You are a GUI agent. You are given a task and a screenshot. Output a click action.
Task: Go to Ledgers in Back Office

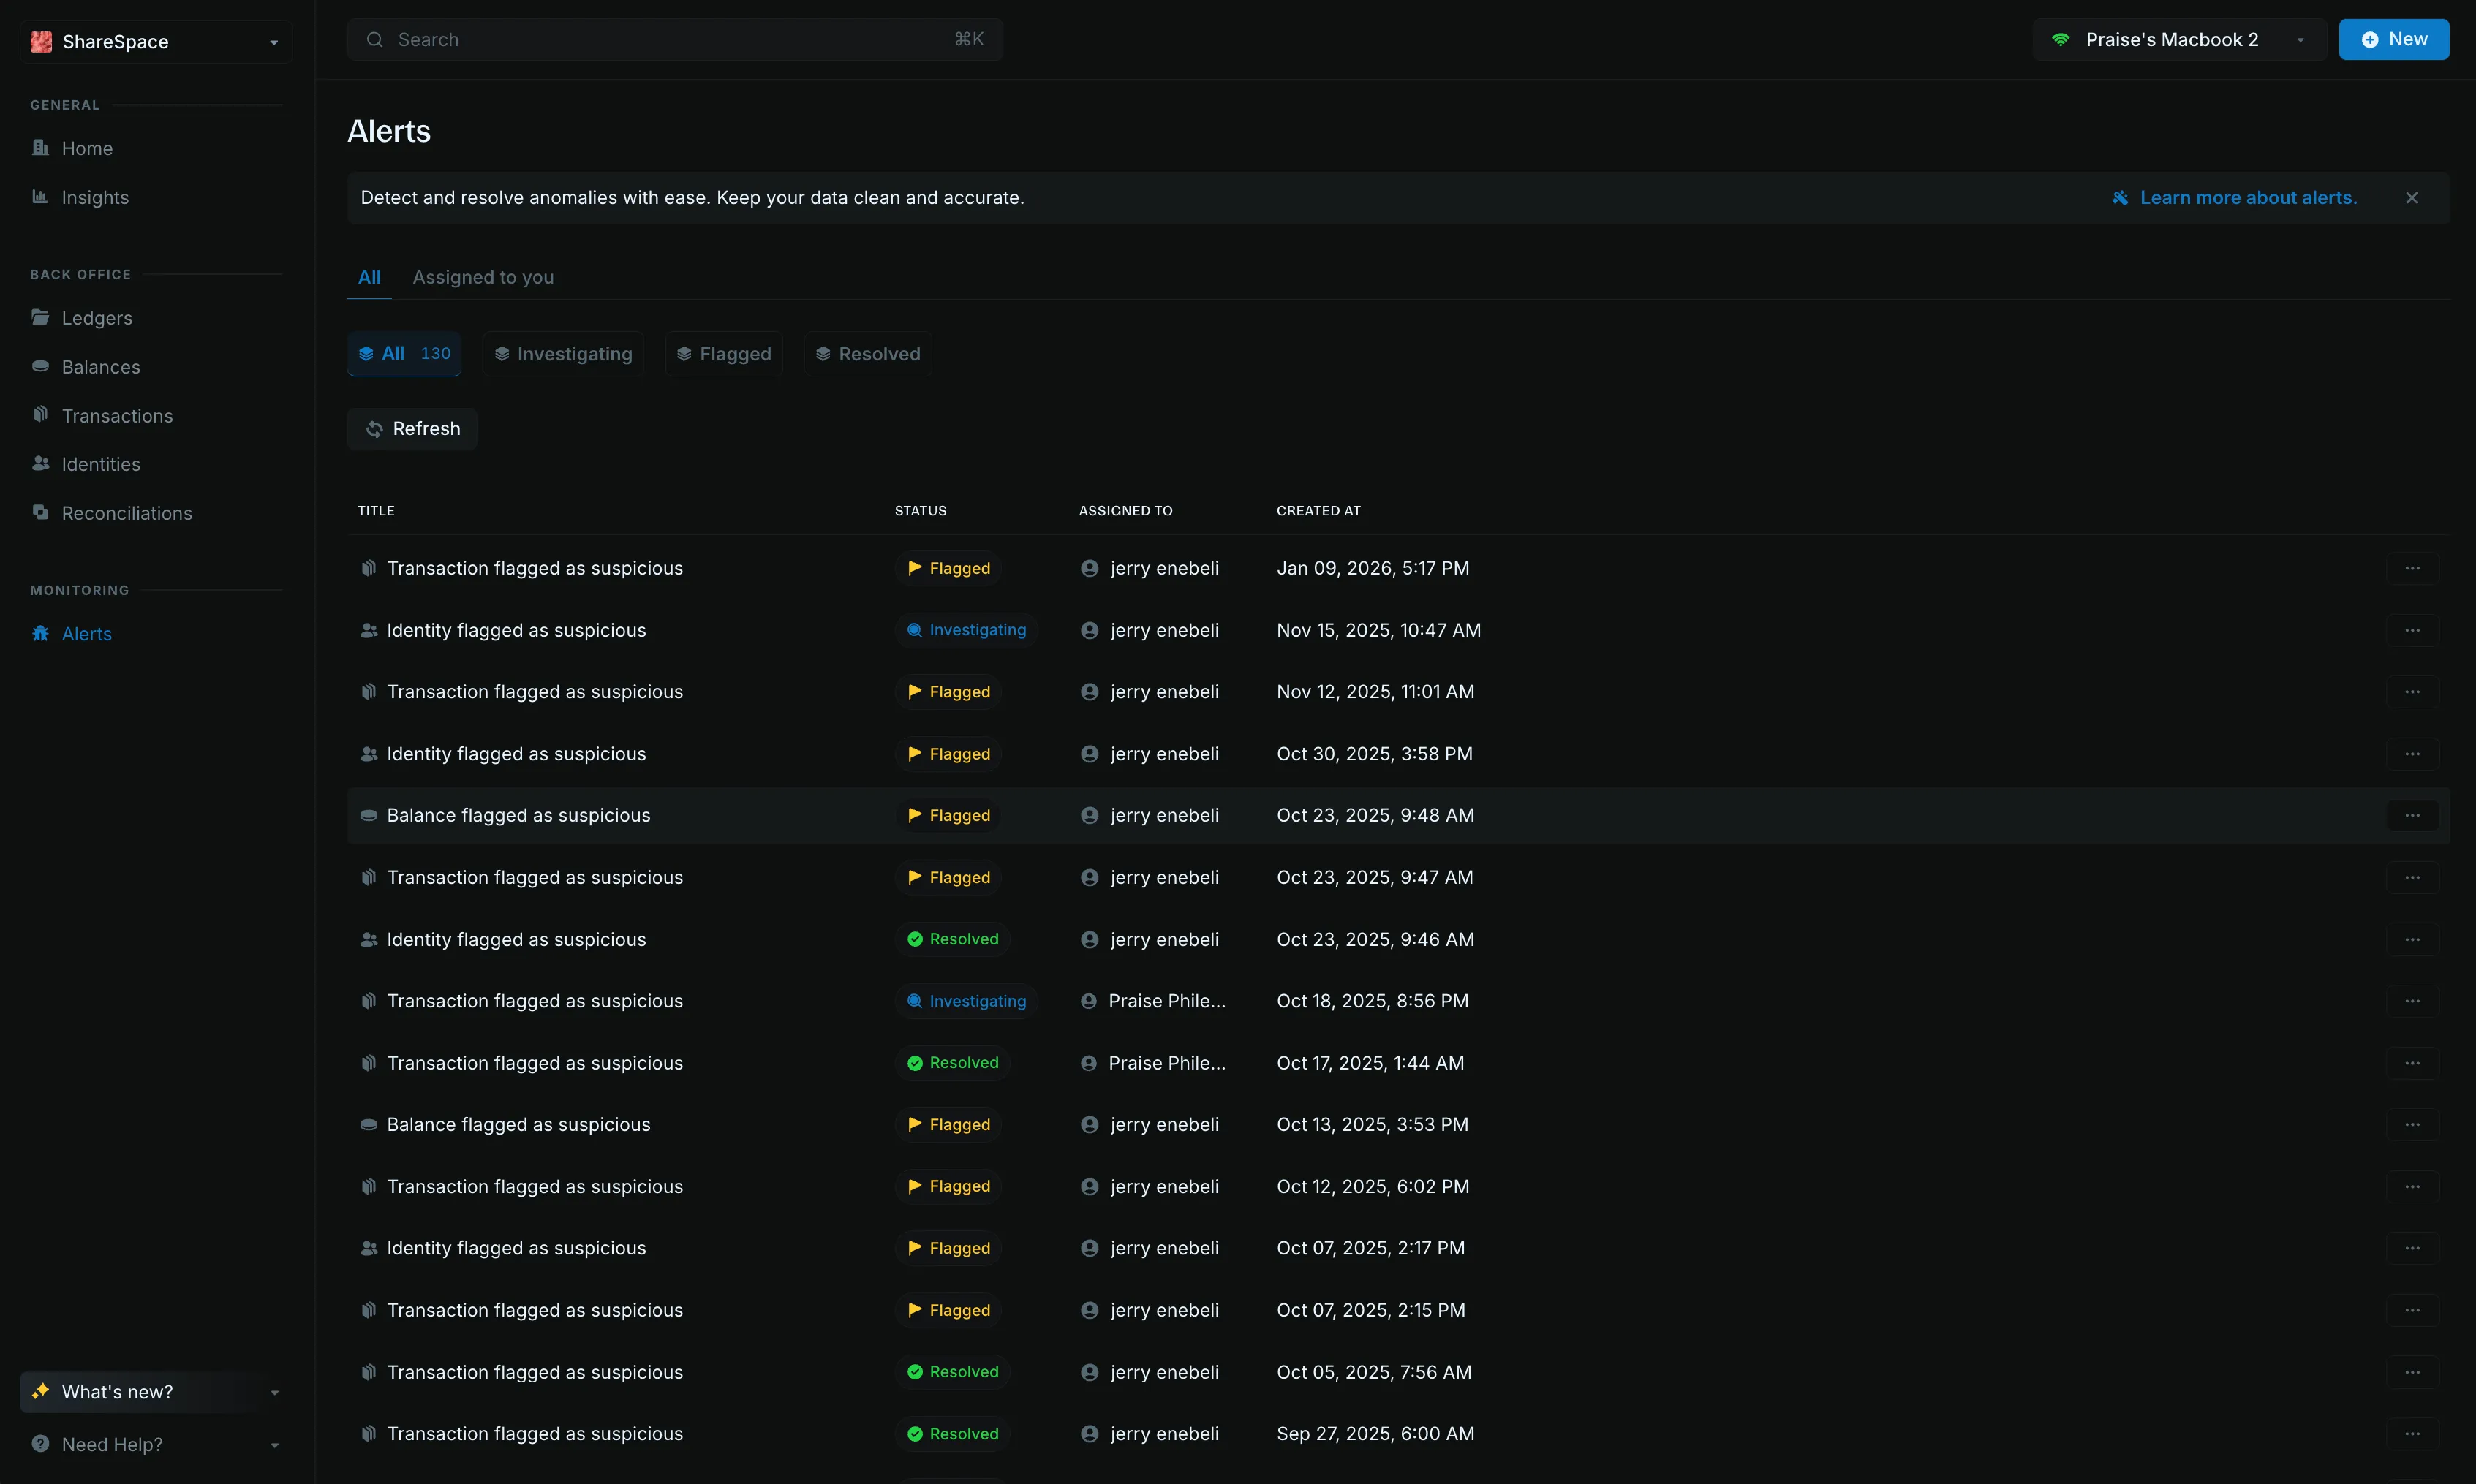click(x=96, y=318)
